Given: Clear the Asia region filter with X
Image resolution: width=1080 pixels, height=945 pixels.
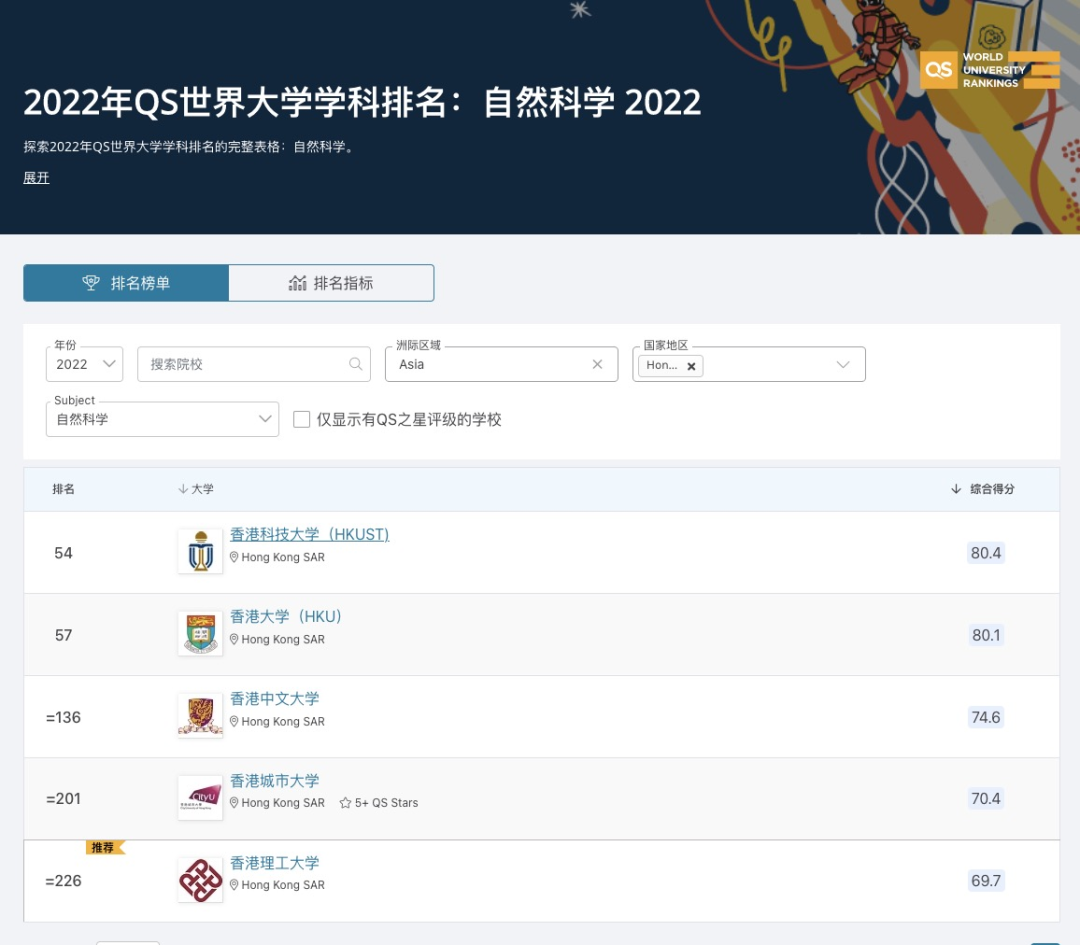Looking at the screenshot, I should point(597,364).
